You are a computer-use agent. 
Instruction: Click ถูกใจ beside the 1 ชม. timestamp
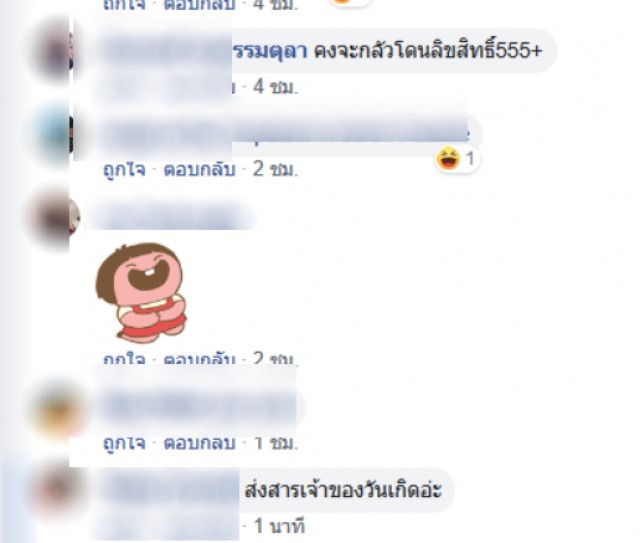(124, 443)
